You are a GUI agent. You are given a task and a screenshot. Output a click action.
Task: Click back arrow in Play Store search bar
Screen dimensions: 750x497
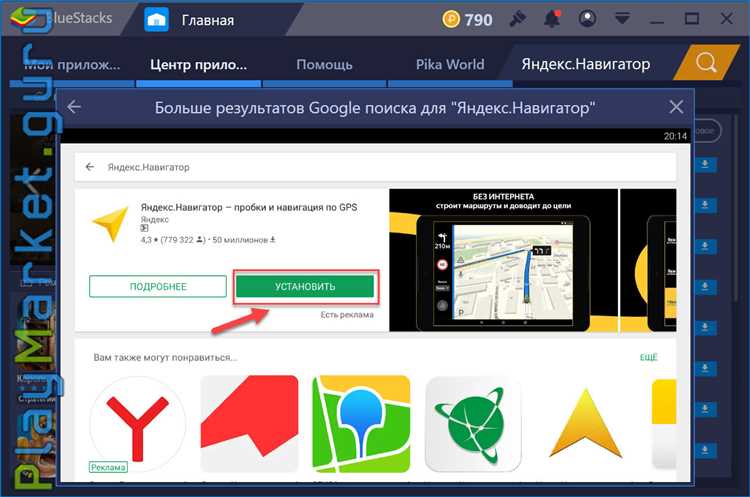(89, 167)
